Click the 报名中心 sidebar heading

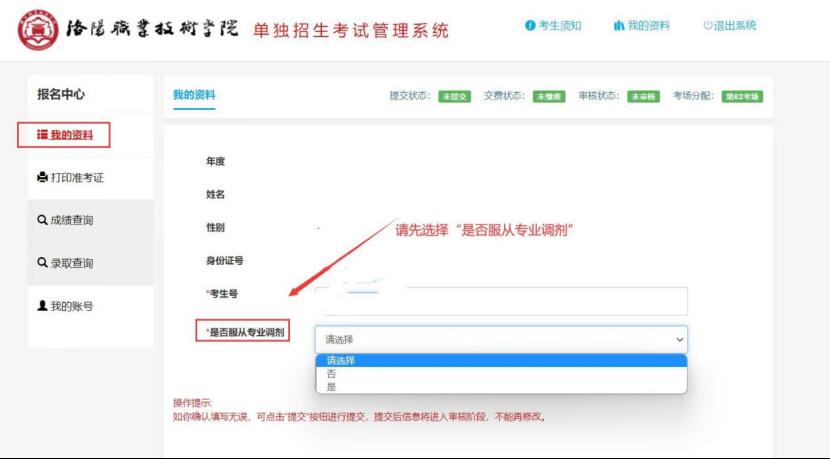point(61,94)
